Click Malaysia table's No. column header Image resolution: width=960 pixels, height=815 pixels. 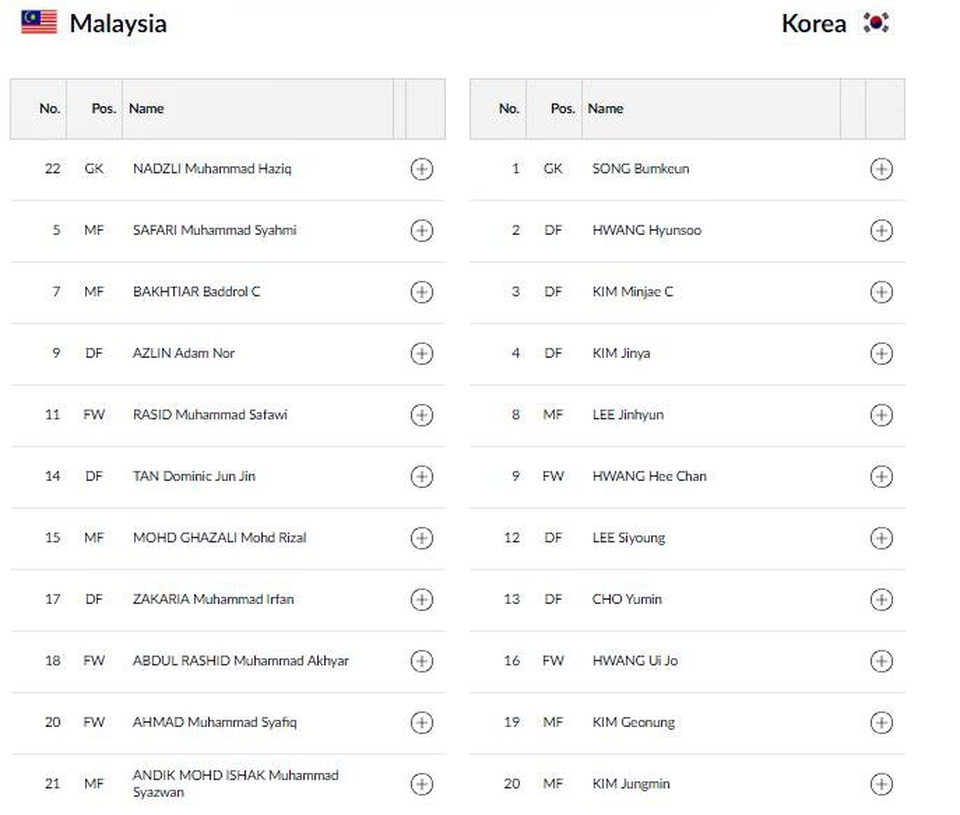click(50, 109)
